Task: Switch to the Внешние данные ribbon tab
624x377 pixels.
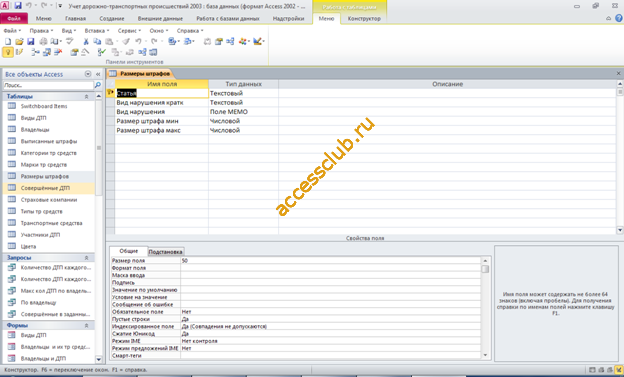Action: [160, 18]
